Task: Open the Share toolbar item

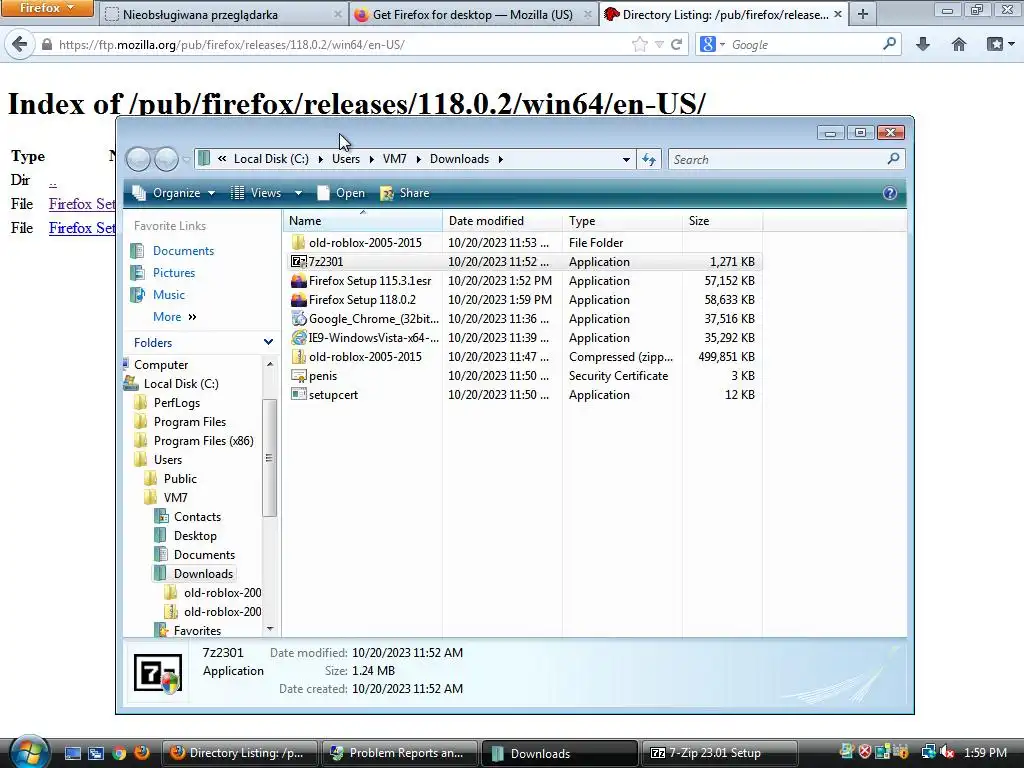Action: pos(405,193)
